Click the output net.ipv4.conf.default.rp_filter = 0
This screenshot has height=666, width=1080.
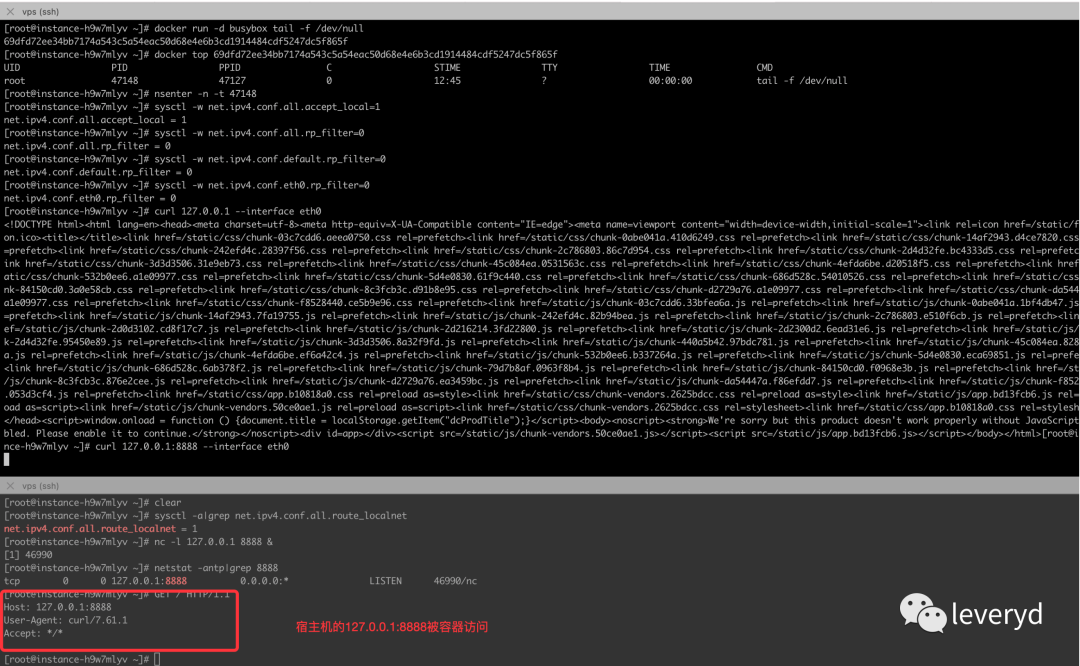(98, 172)
